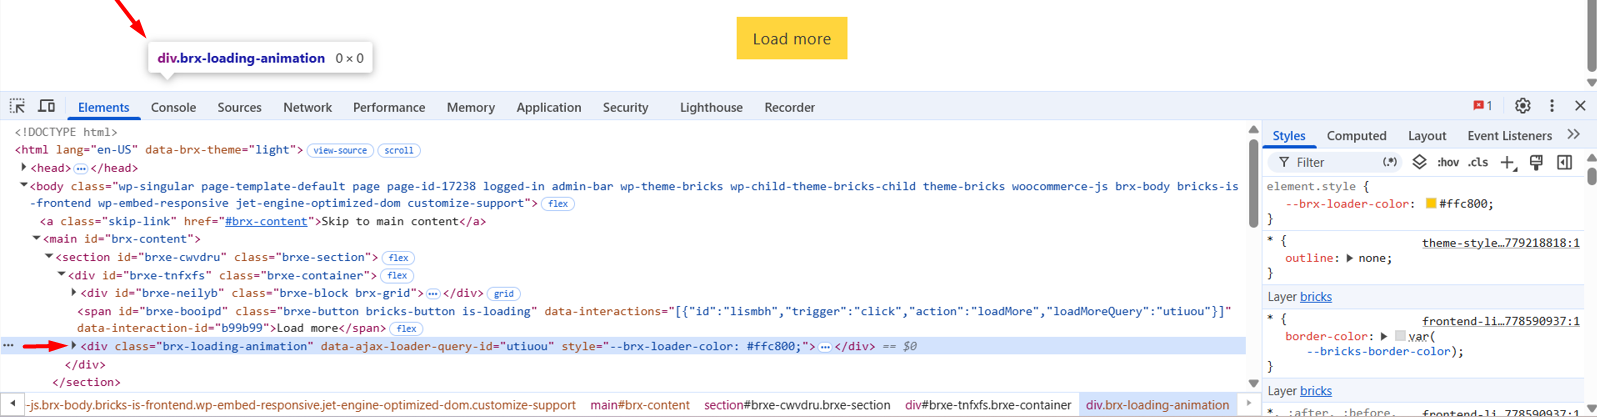Open the Application tab

pos(548,107)
